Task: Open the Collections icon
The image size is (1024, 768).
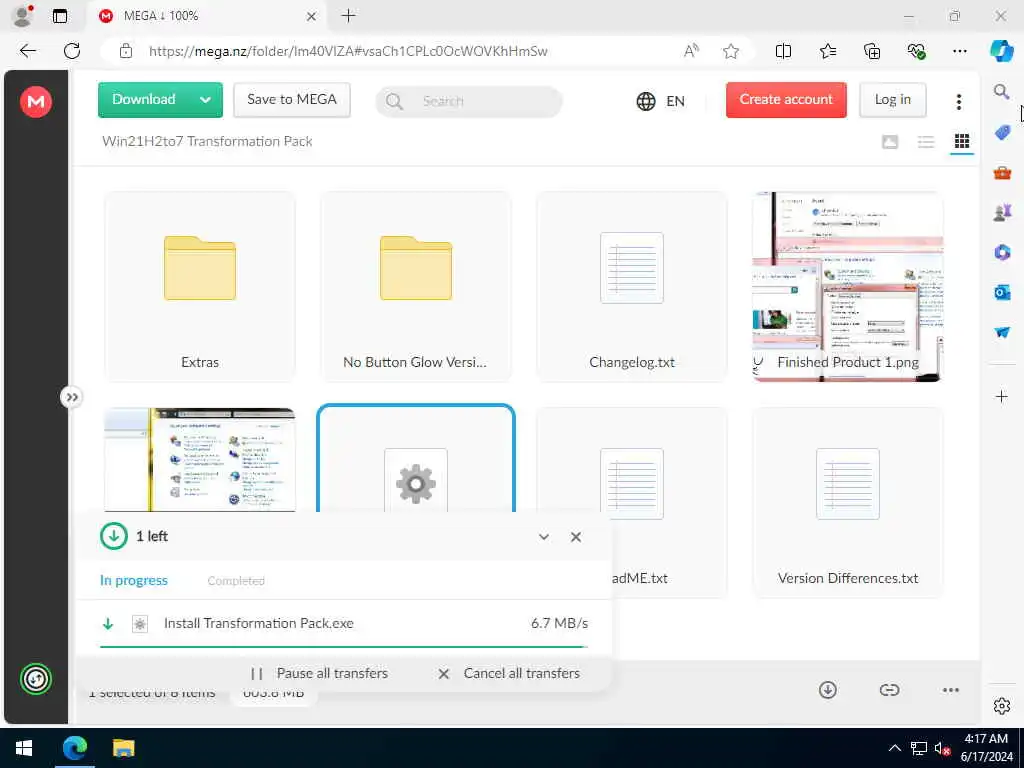Action: [x=872, y=51]
